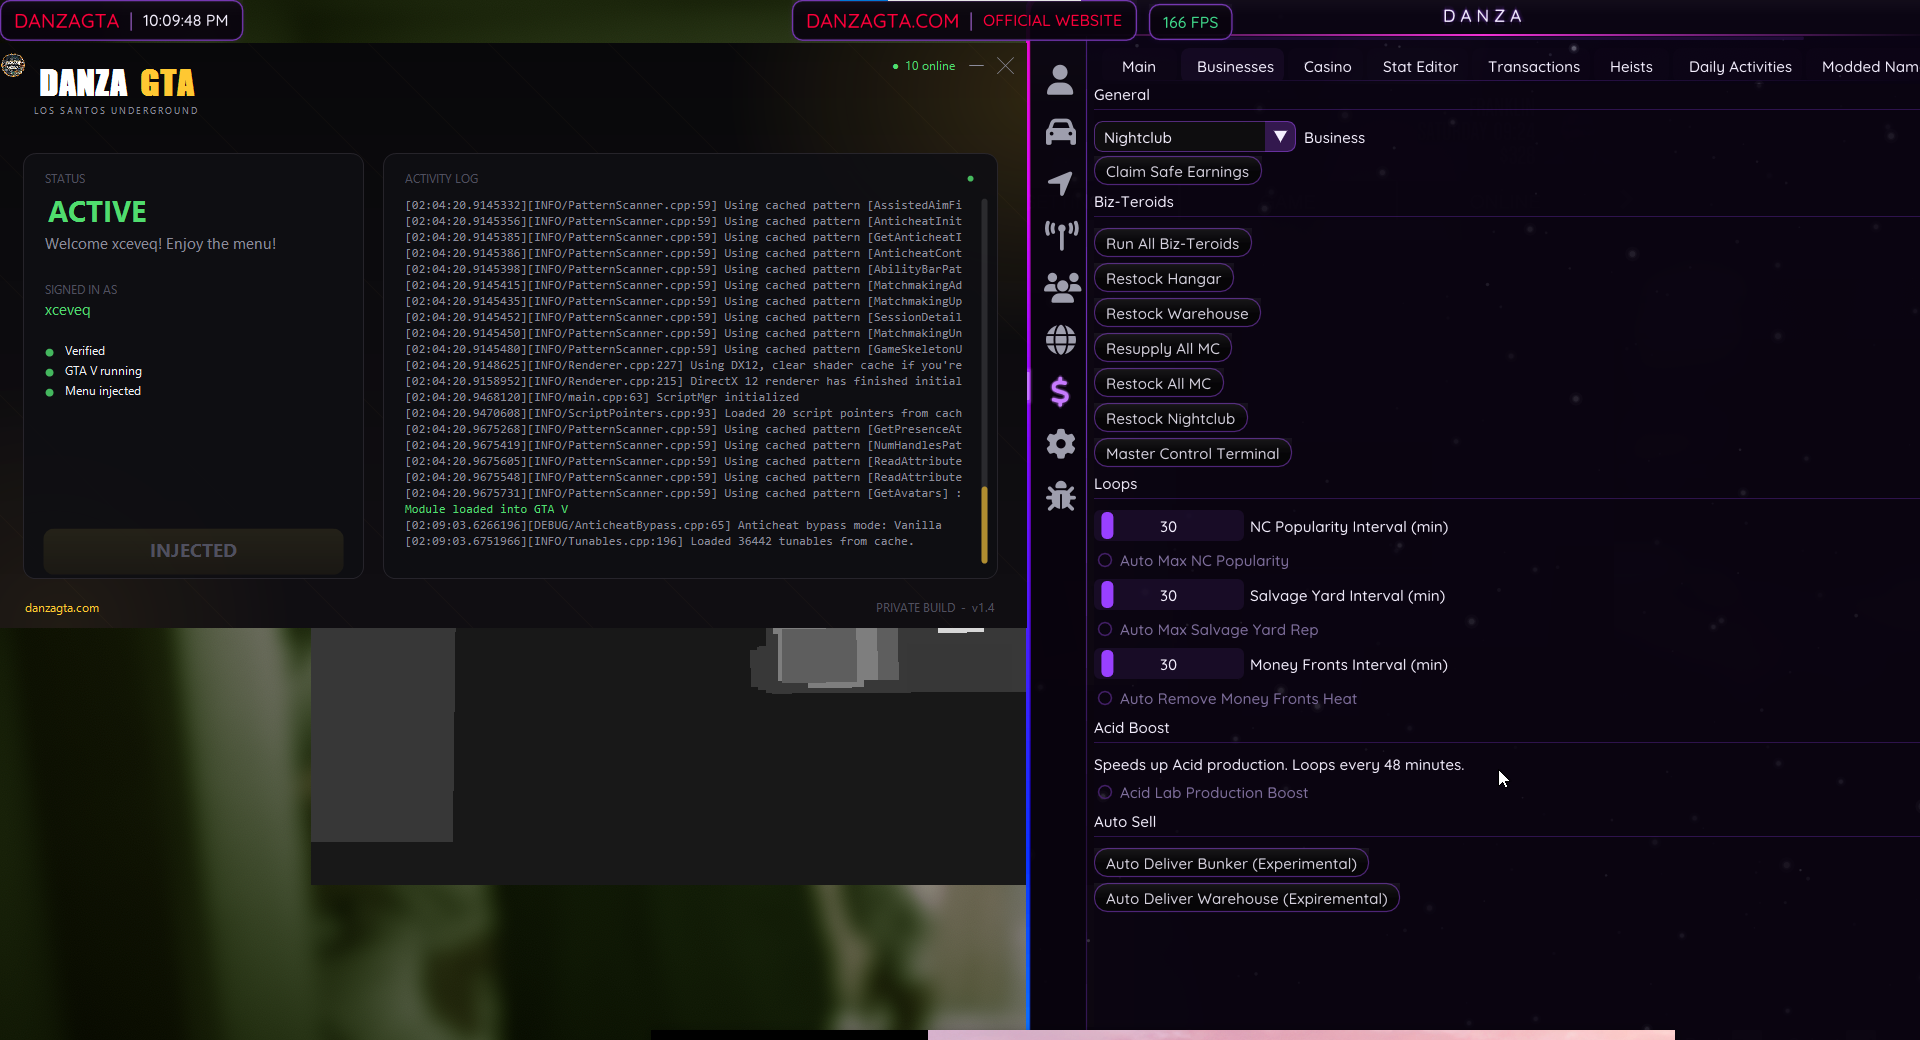Open the player profile sidebar icon
Screen dimensions: 1920x1040
(x=1060, y=80)
